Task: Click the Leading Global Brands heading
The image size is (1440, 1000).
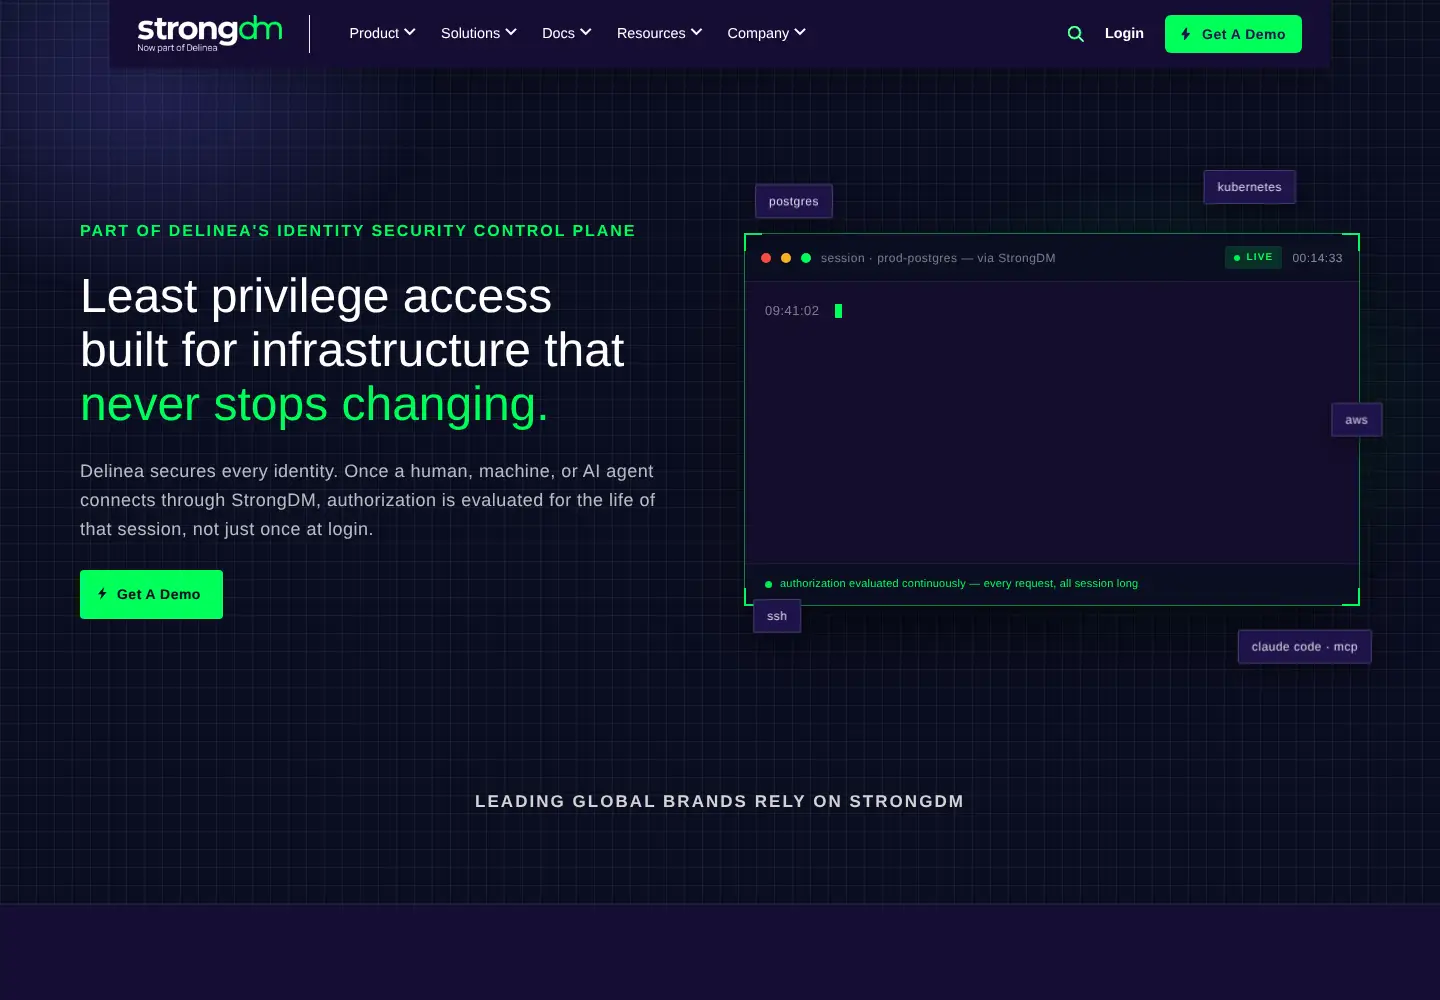Action: (x=719, y=801)
